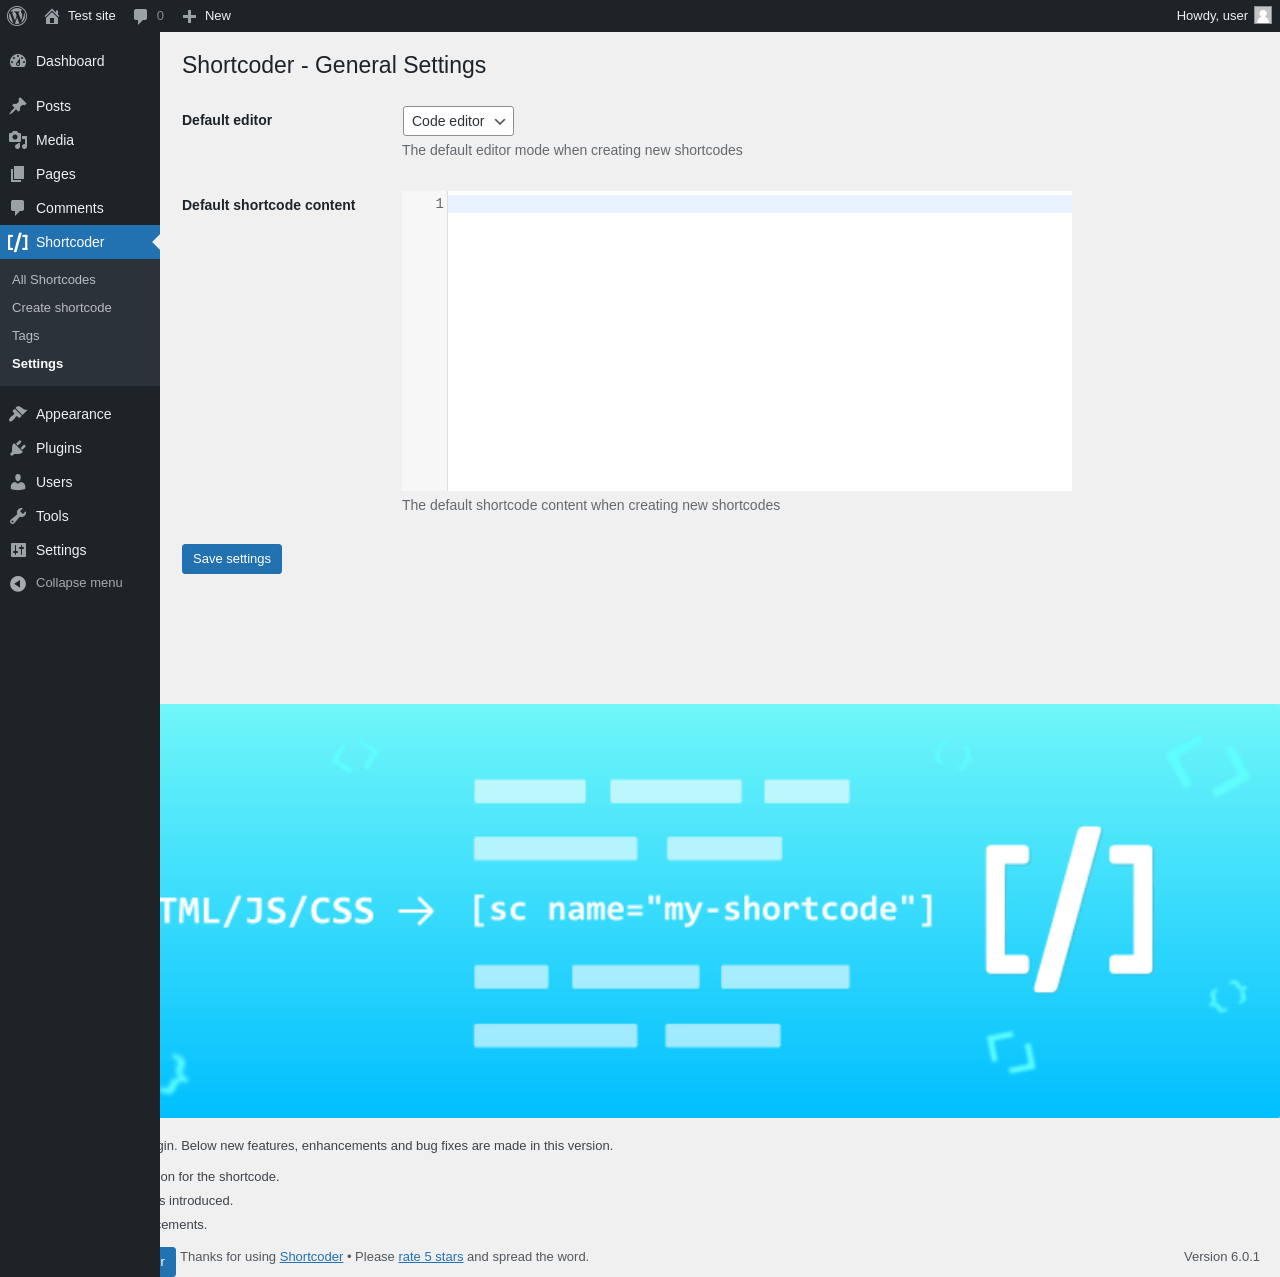Click the Shortcoder promotional banner image
The width and height of the screenshot is (1280, 1277).
(720, 911)
